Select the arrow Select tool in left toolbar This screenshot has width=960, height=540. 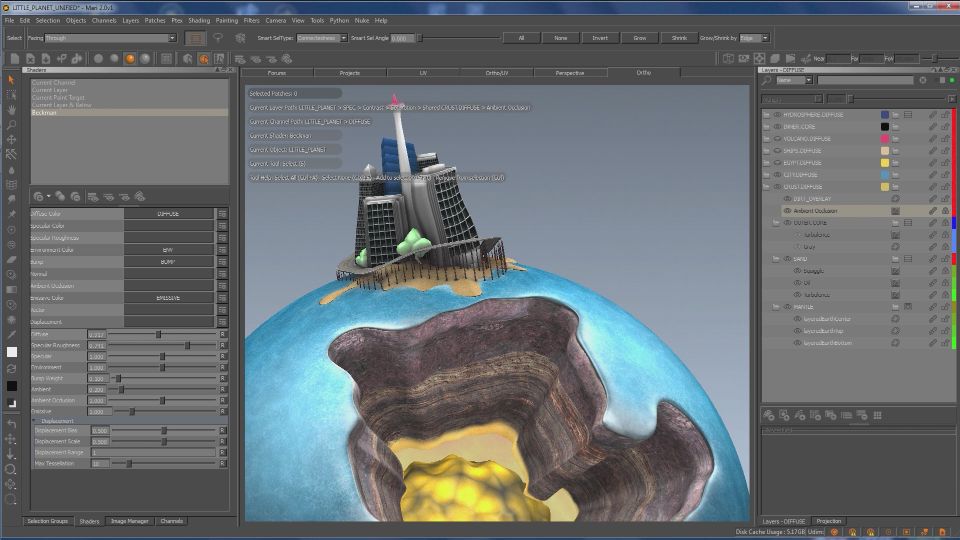coord(11,80)
